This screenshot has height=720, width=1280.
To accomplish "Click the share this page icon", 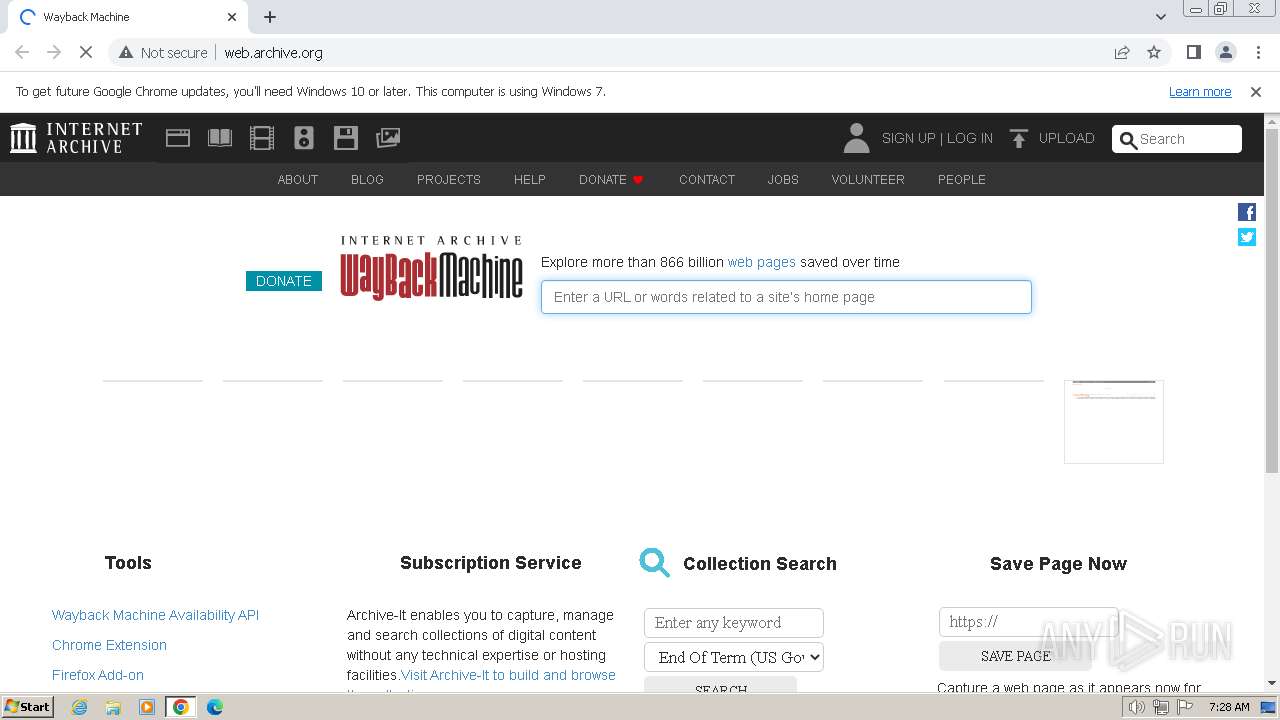I will click(x=1122, y=52).
